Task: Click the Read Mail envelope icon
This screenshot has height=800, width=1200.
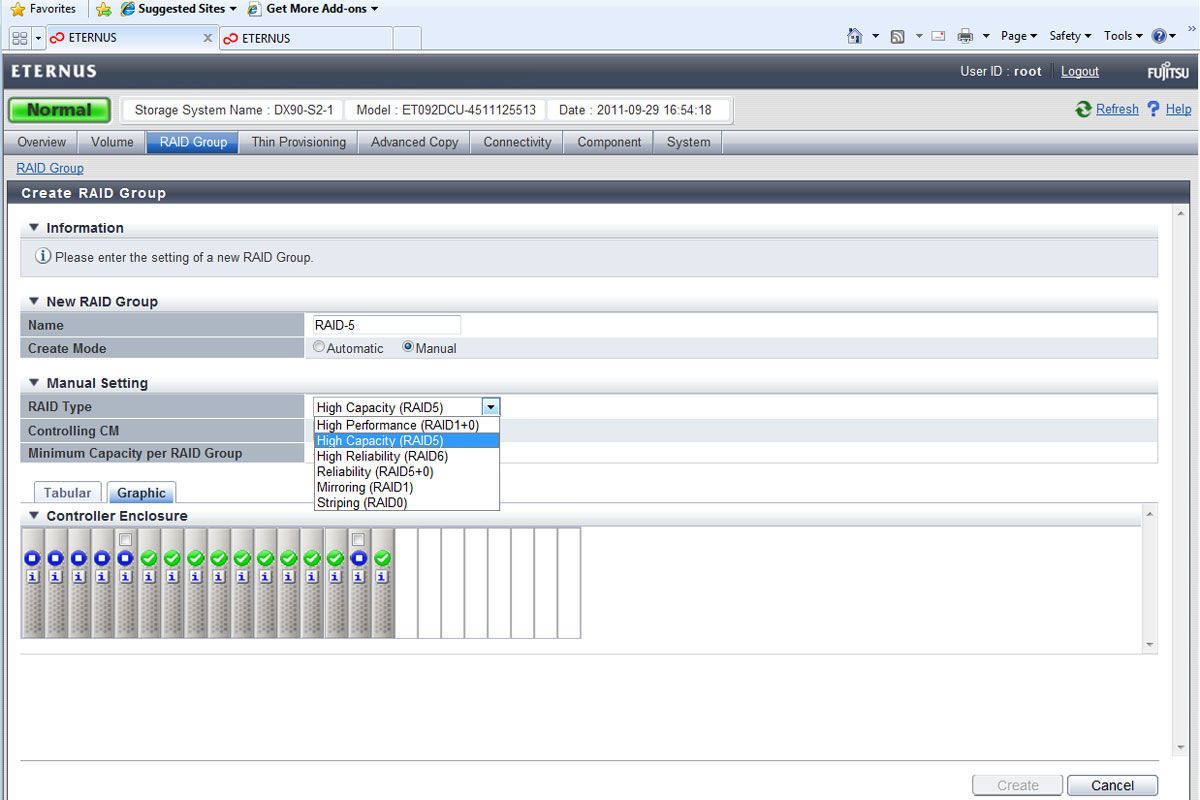Action: click(938, 36)
